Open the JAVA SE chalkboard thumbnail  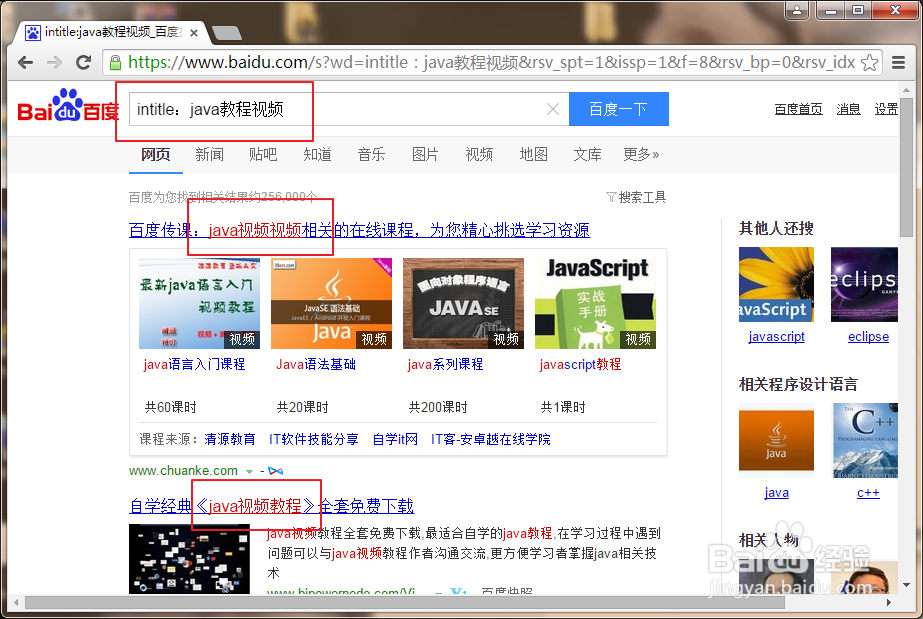(x=463, y=304)
